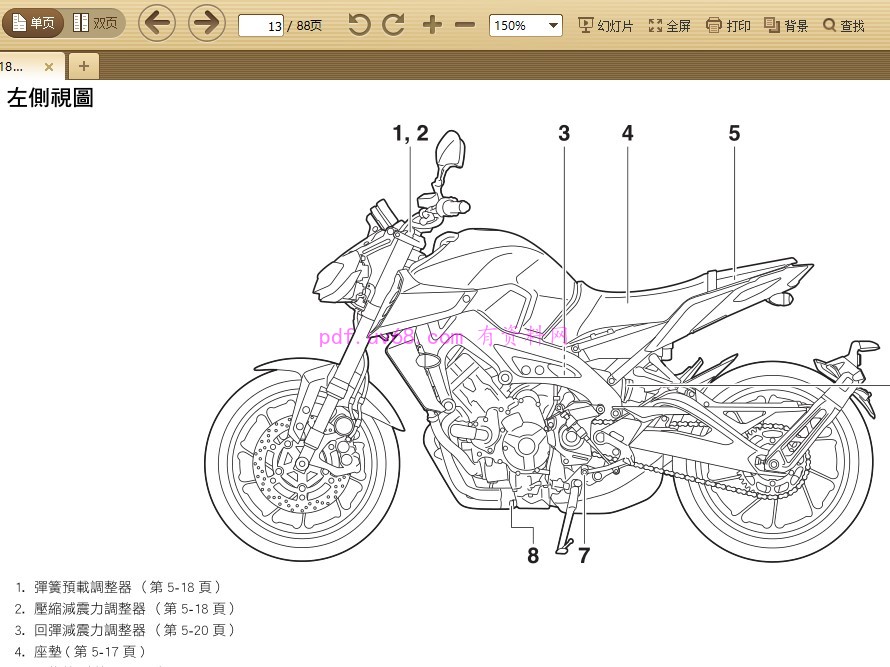
Task: Switch to 单页 single page view
Action: [x=33, y=22]
